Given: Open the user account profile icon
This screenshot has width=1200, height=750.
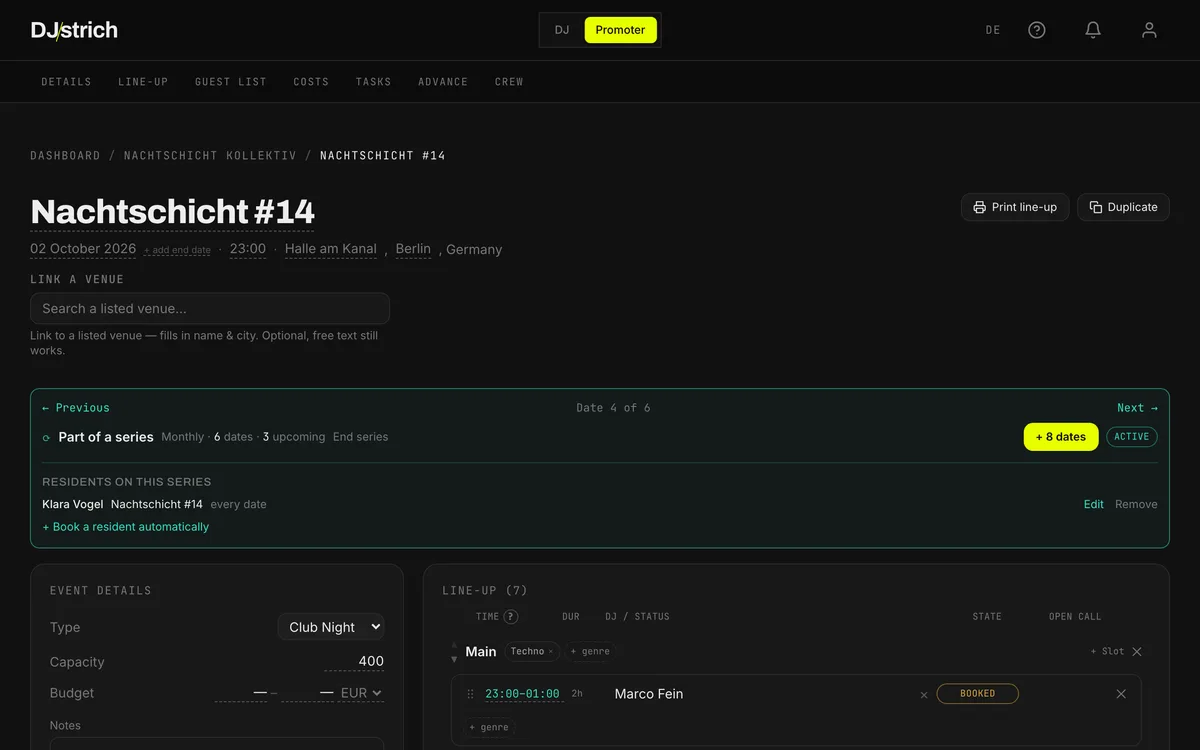Looking at the screenshot, I should (1149, 30).
